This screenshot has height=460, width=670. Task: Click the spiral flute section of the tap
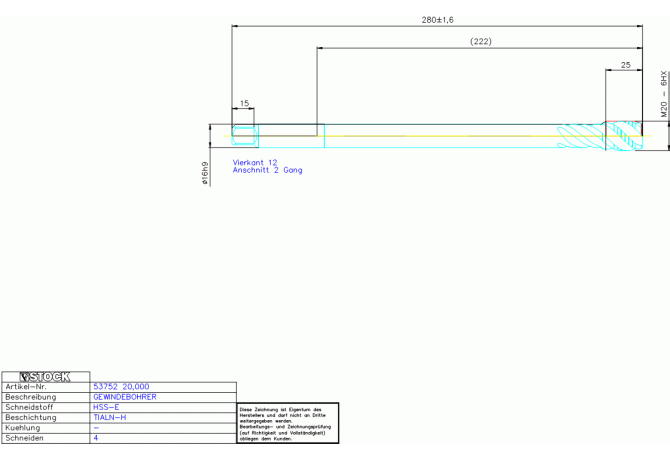(x=580, y=136)
